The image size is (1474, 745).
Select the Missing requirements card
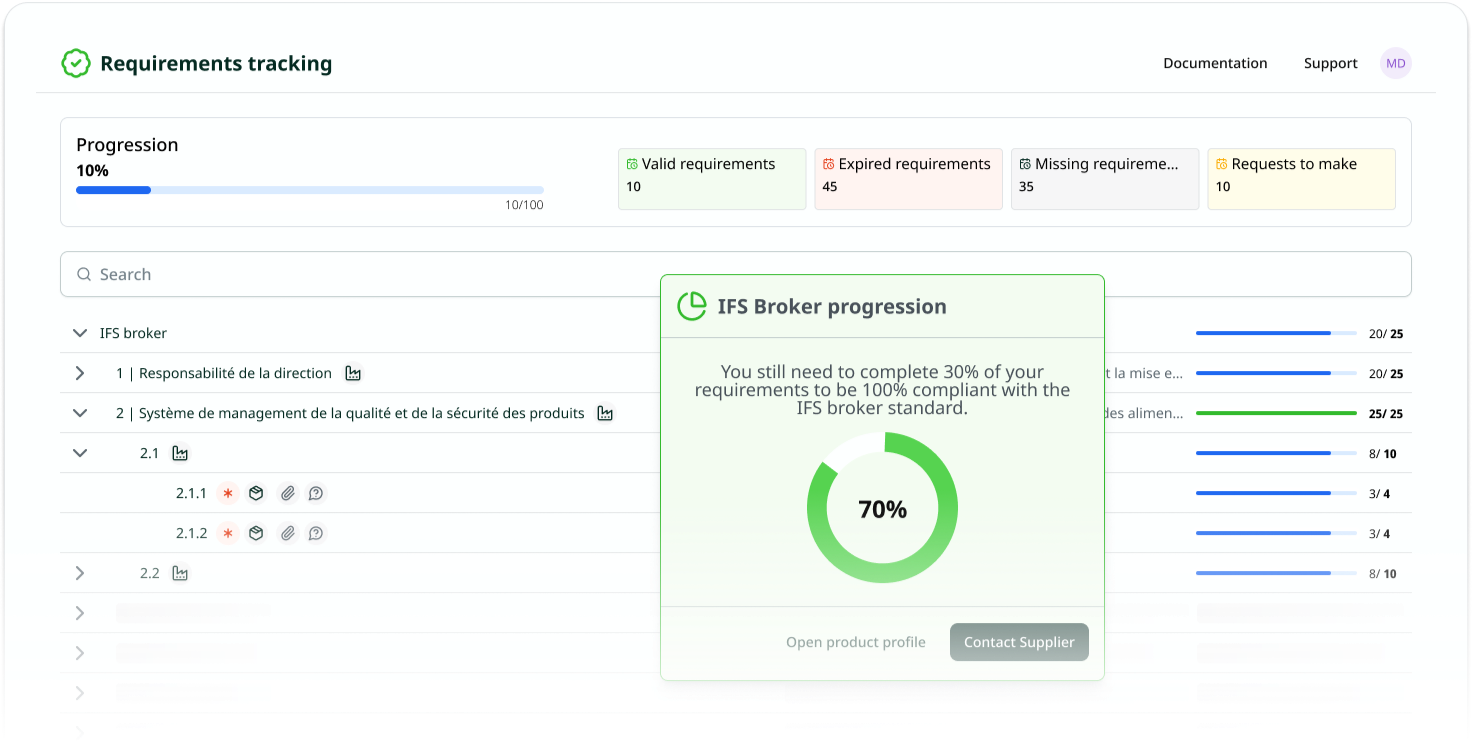1105,179
